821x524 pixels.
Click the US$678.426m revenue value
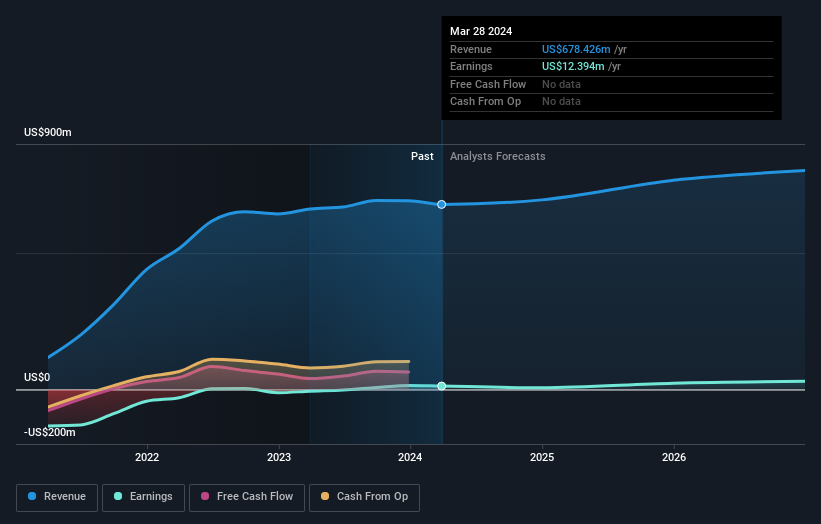[576, 49]
